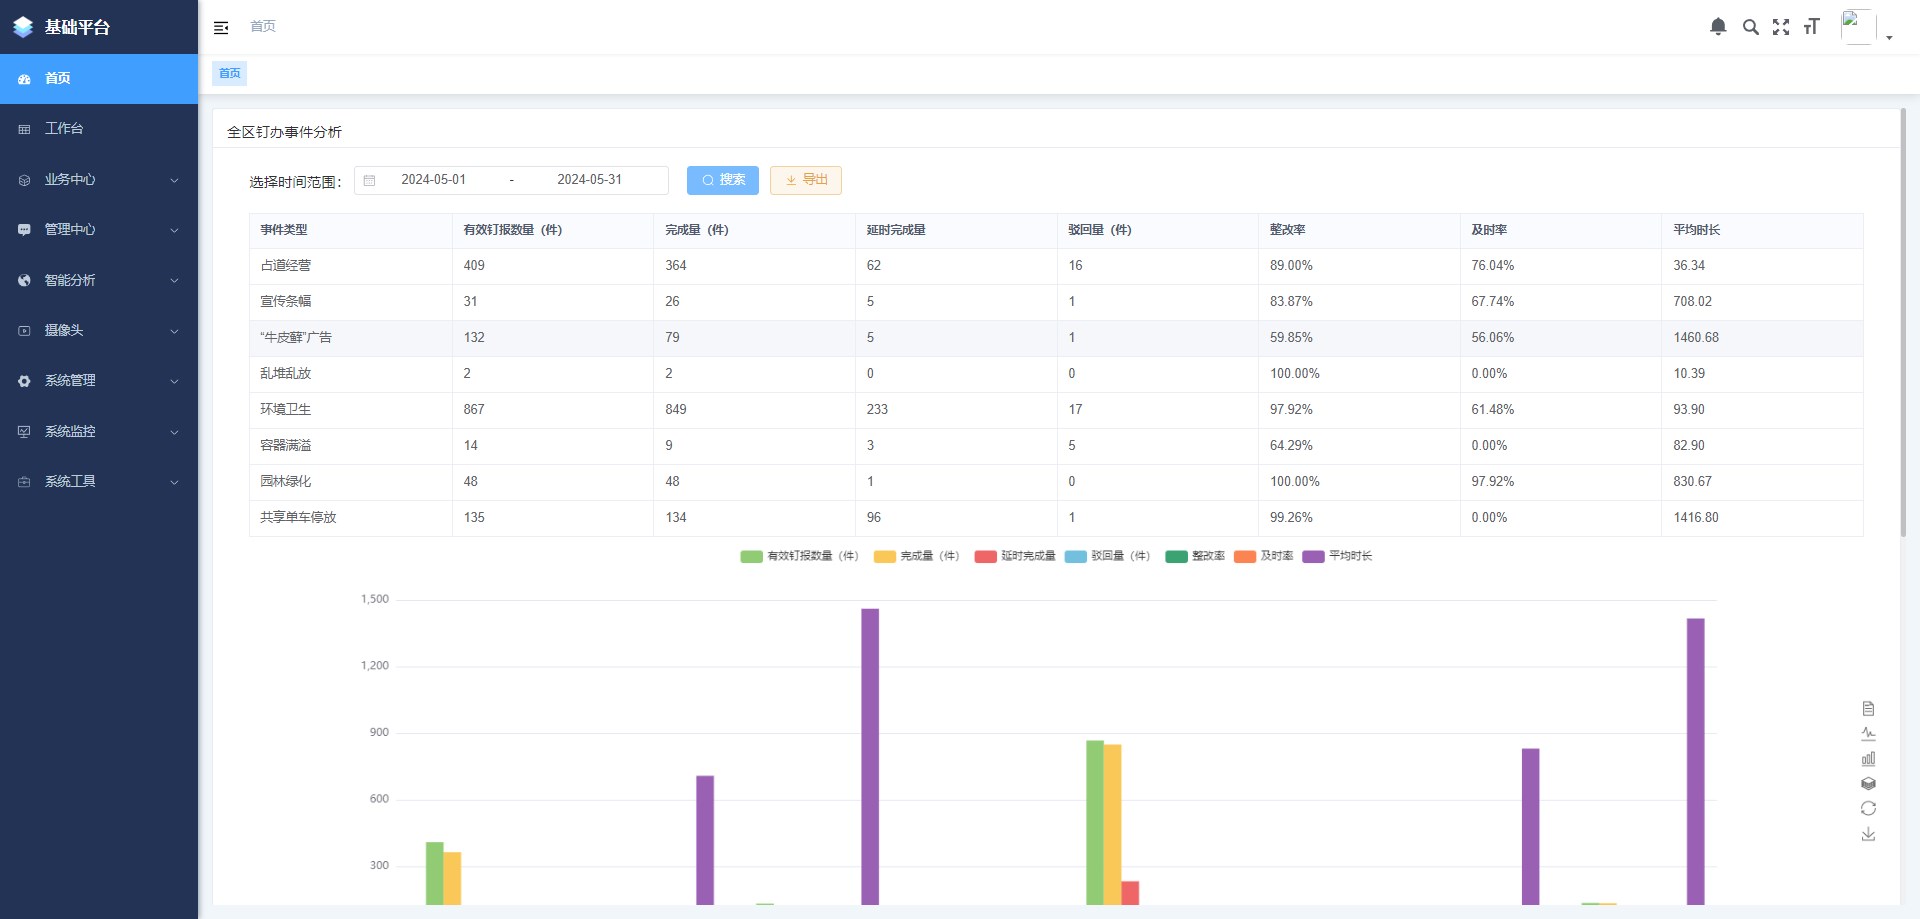This screenshot has height=919, width=1920.
Task: Select 首页 in the sidebar menu
Action: [99, 79]
